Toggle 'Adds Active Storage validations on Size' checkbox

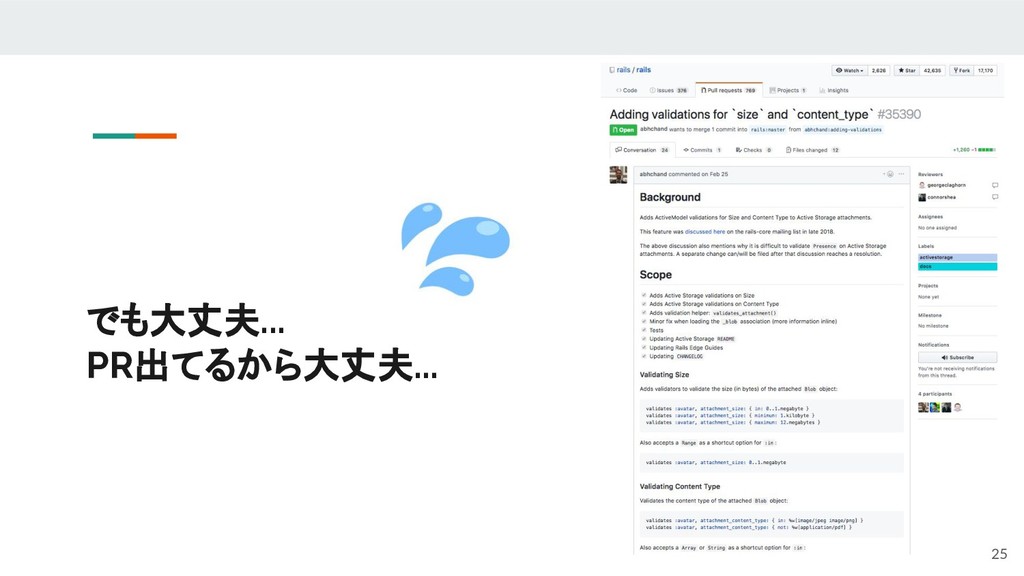(644, 295)
